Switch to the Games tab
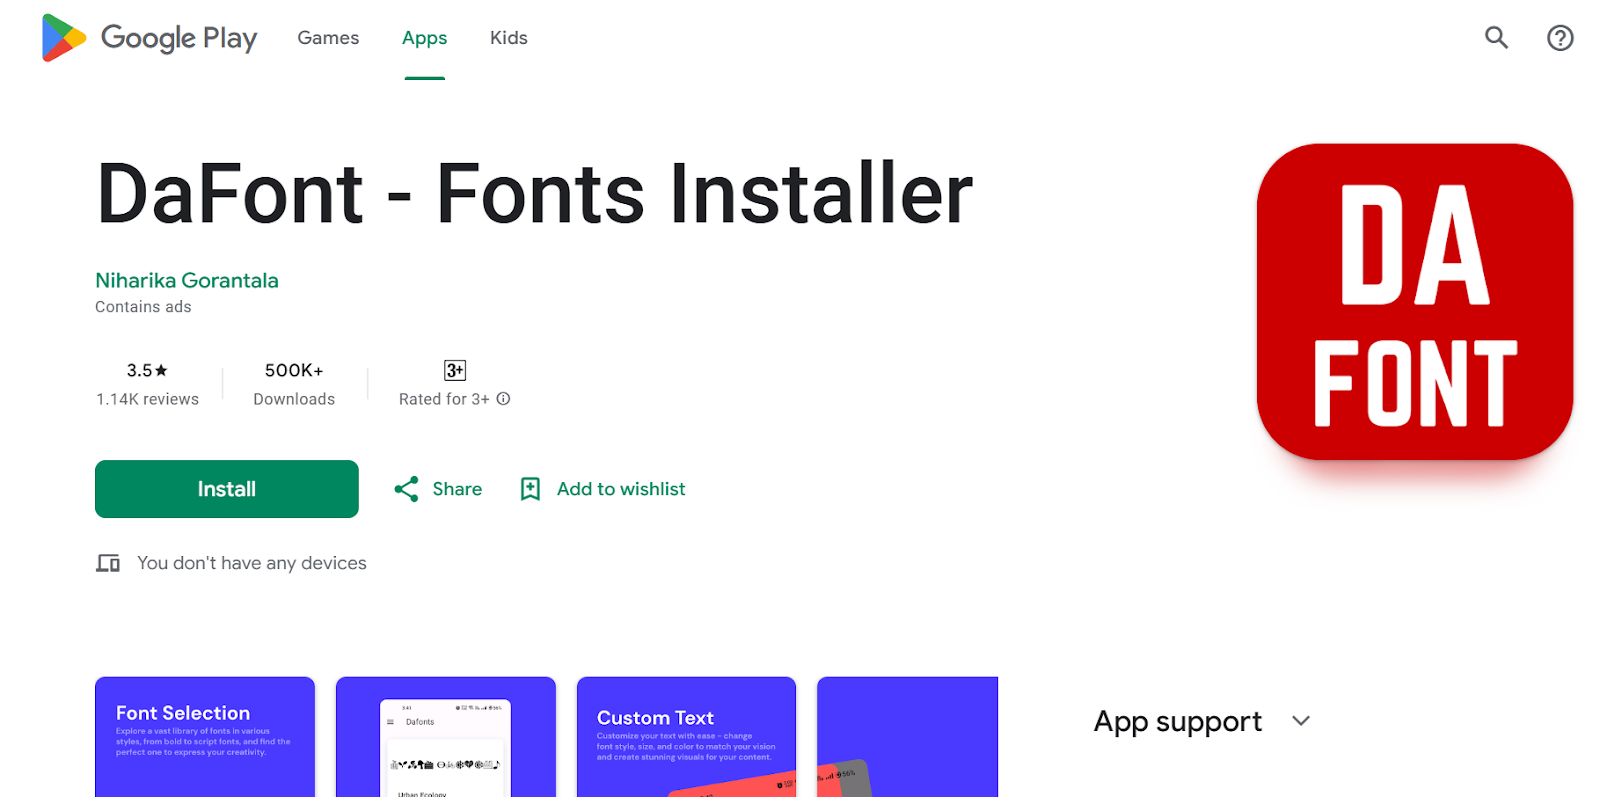1600x797 pixels. tap(328, 38)
